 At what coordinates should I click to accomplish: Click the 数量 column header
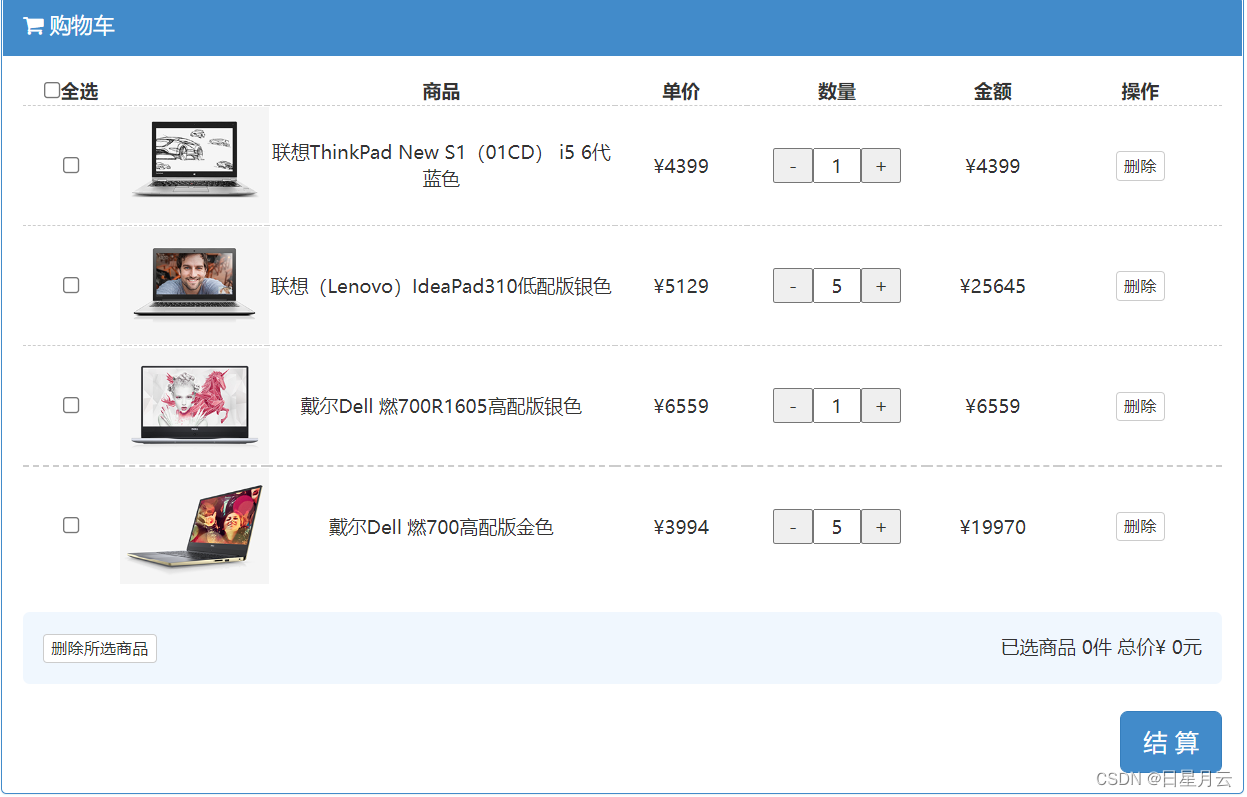pos(837,92)
